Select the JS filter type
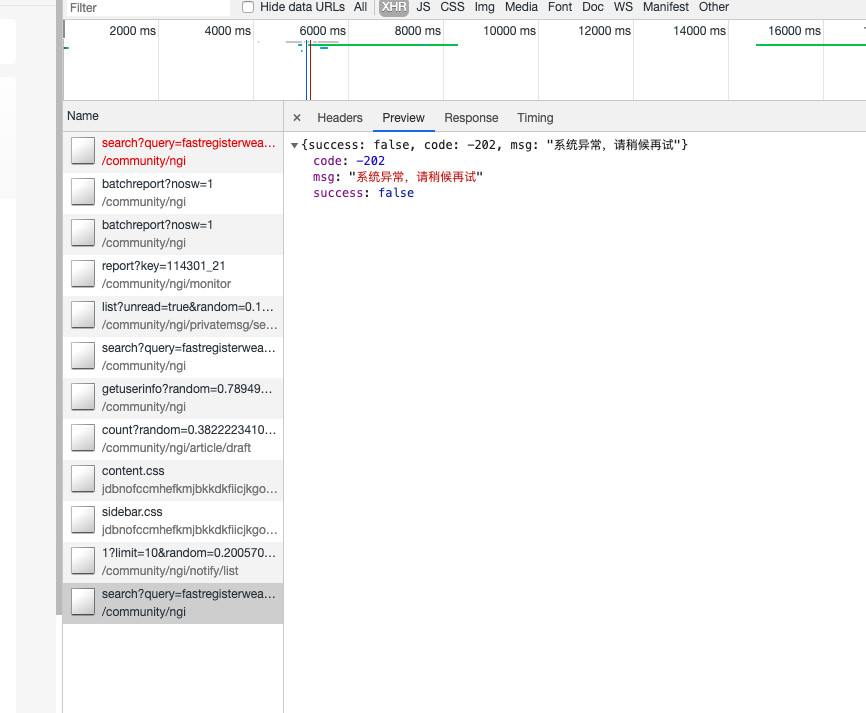The width and height of the screenshot is (866, 713). coord(423,7)
